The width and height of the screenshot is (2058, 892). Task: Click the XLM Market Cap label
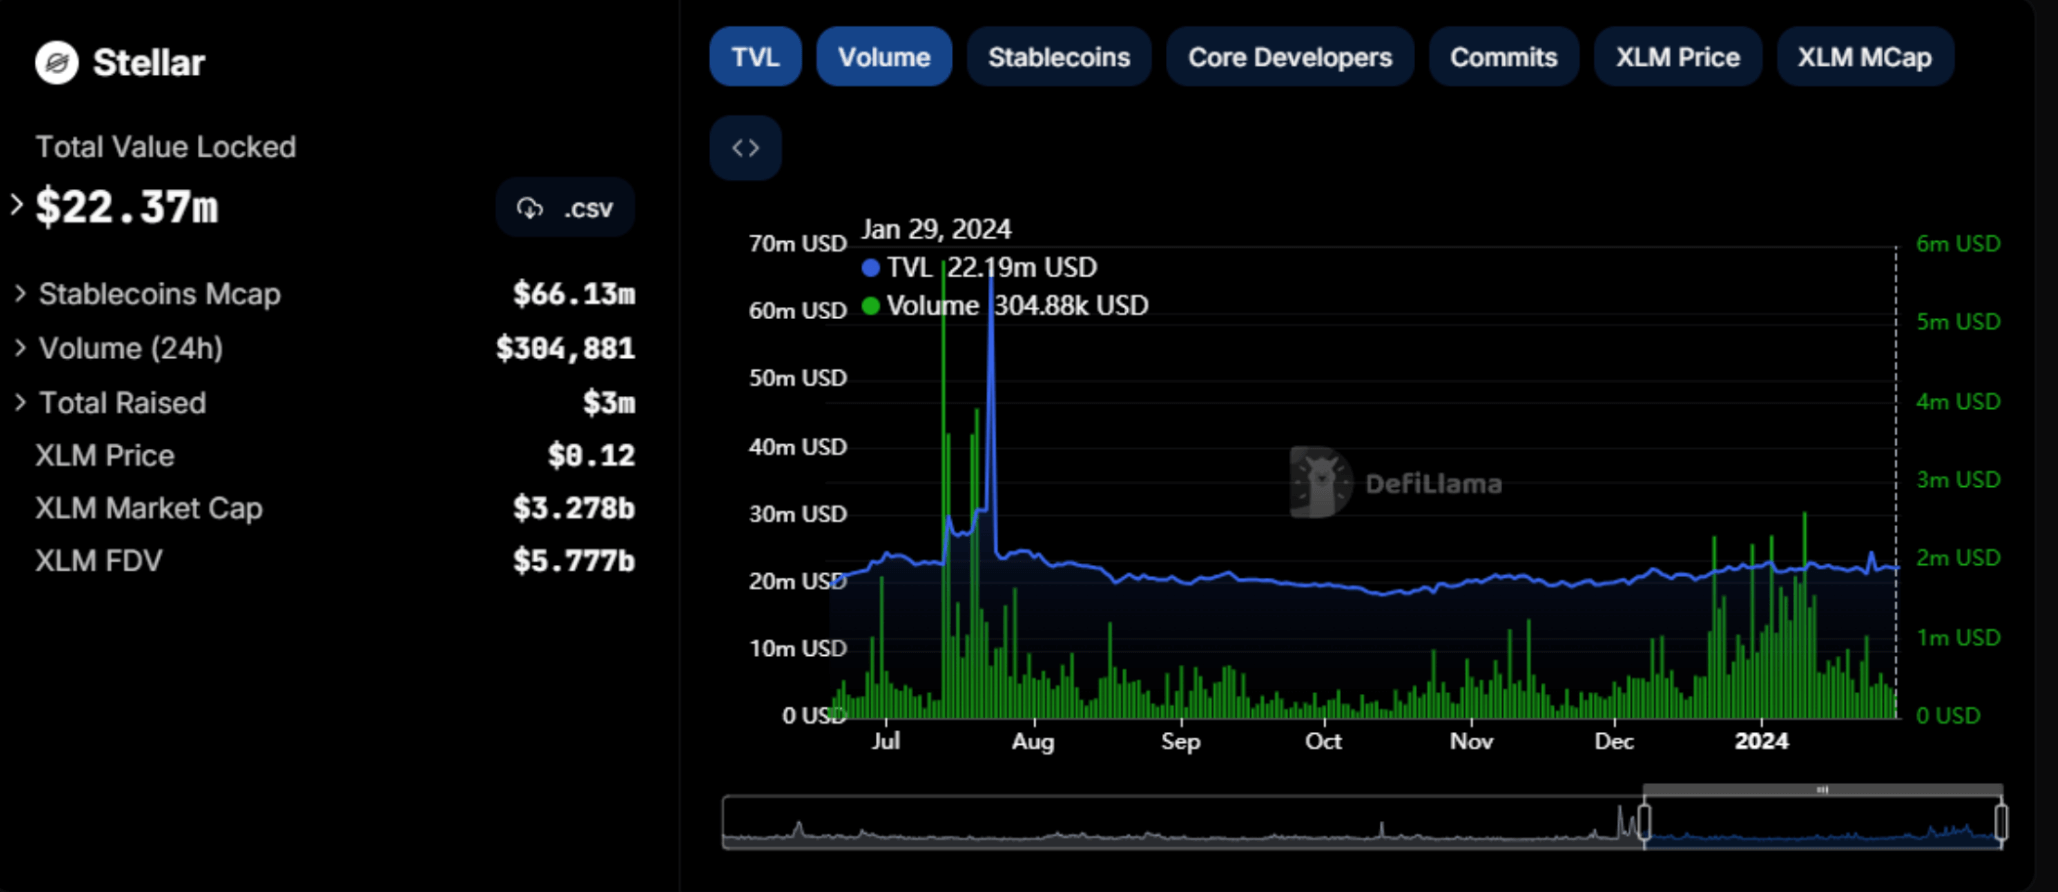pyautogui.click(x=149, y=508)
